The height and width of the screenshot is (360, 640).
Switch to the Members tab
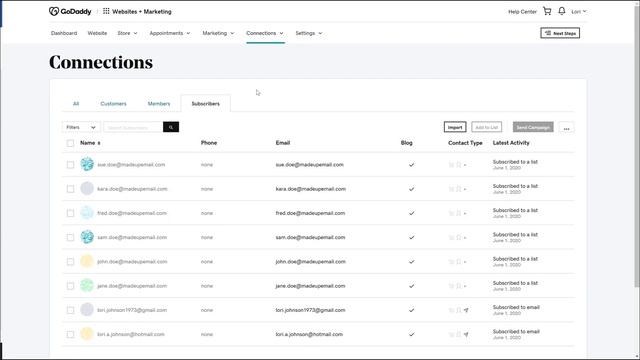pos(159,104)
